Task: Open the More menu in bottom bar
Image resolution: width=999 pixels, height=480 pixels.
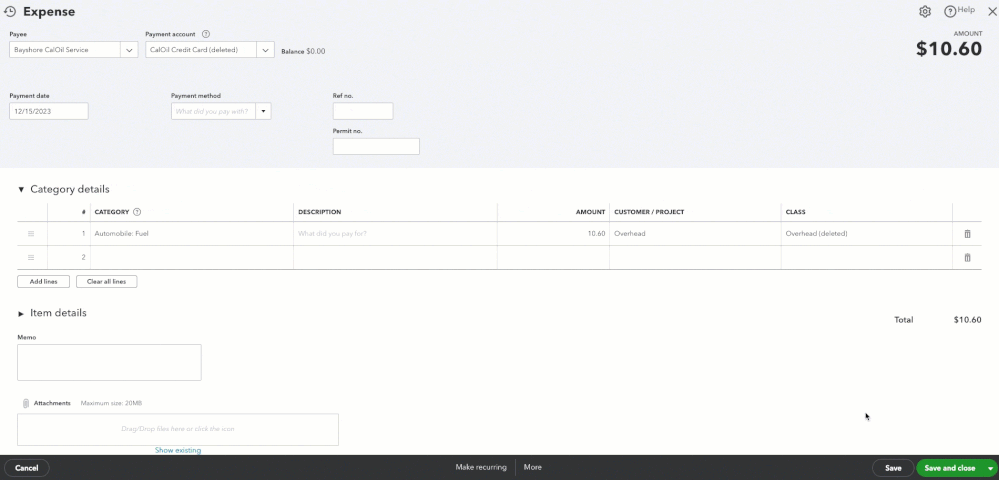Action: [533, 467]
